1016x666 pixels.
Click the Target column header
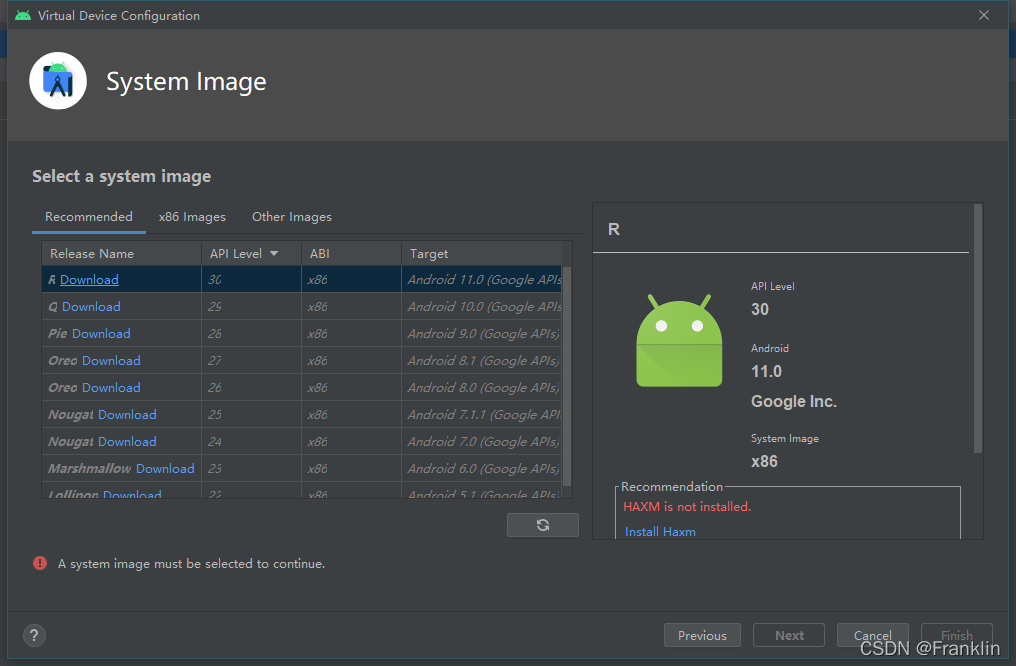(481, 253)
